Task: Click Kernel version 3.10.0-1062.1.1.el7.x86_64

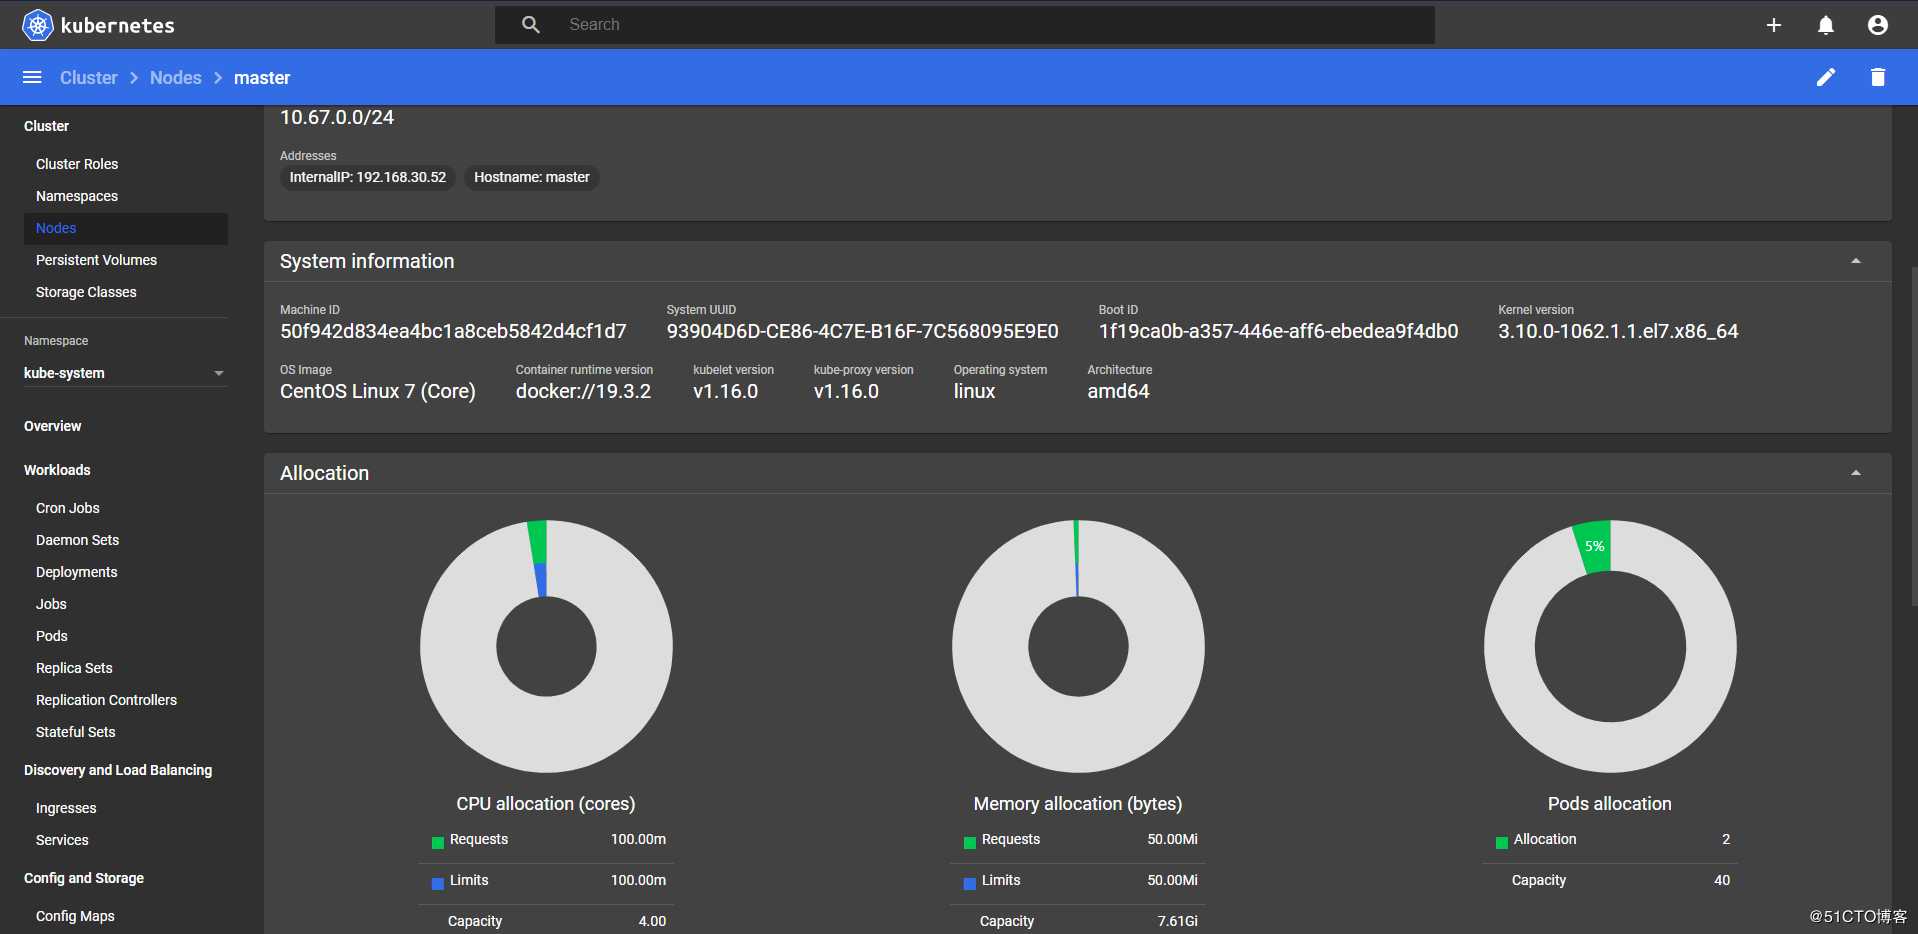Action: click(1618, 331)
